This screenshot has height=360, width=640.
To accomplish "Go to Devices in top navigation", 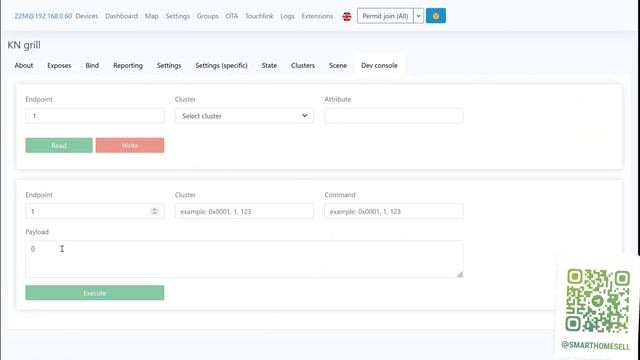I will click(87, 16).
